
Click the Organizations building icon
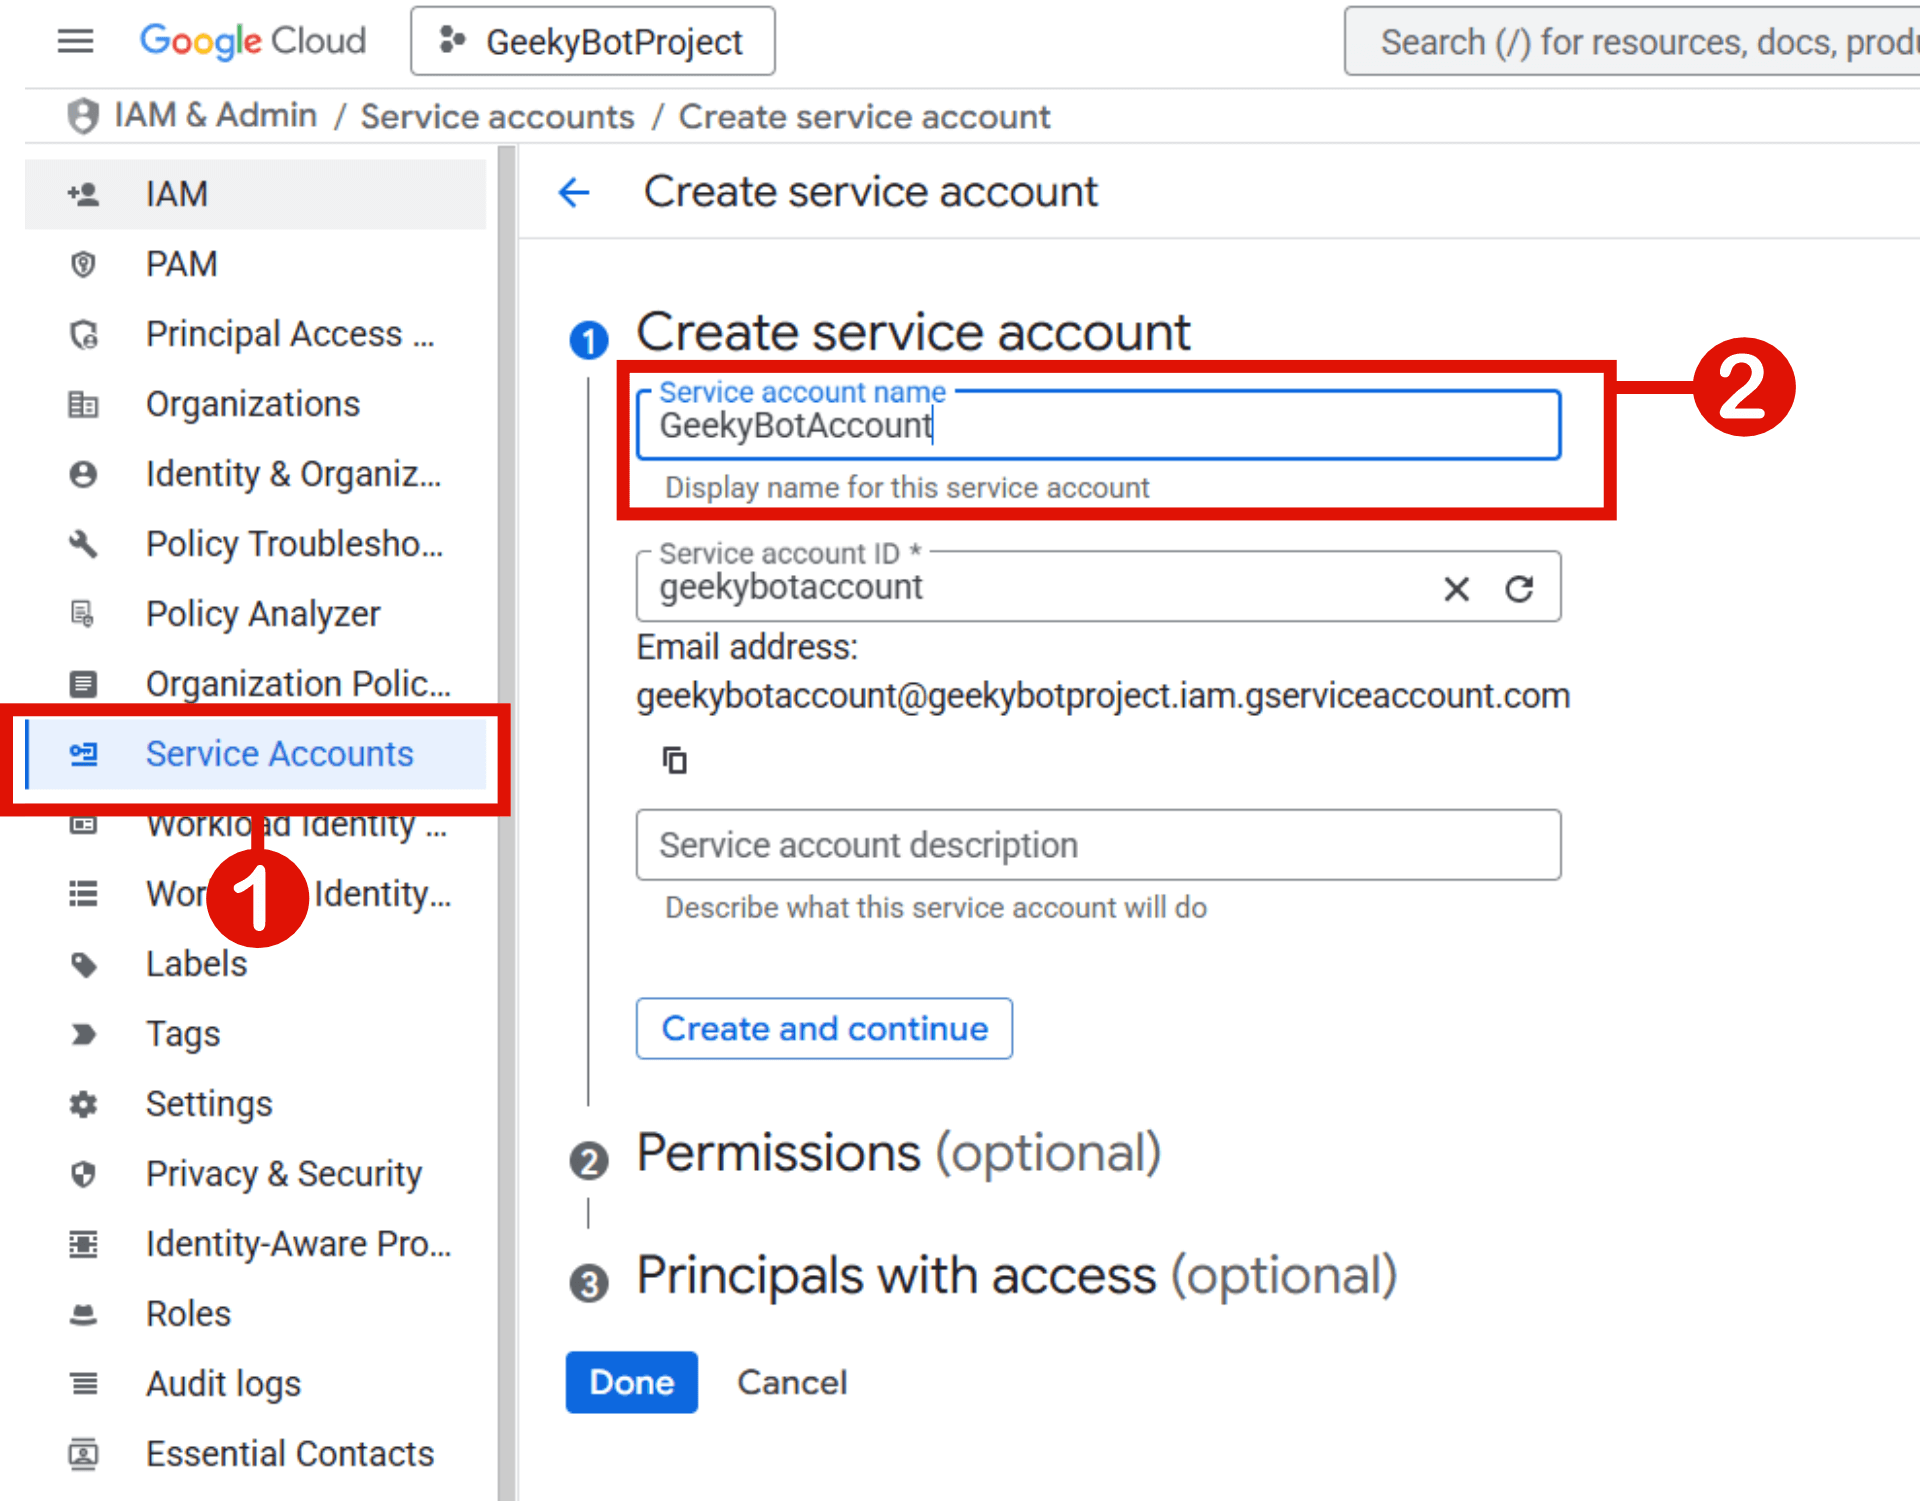click(83, 404)
